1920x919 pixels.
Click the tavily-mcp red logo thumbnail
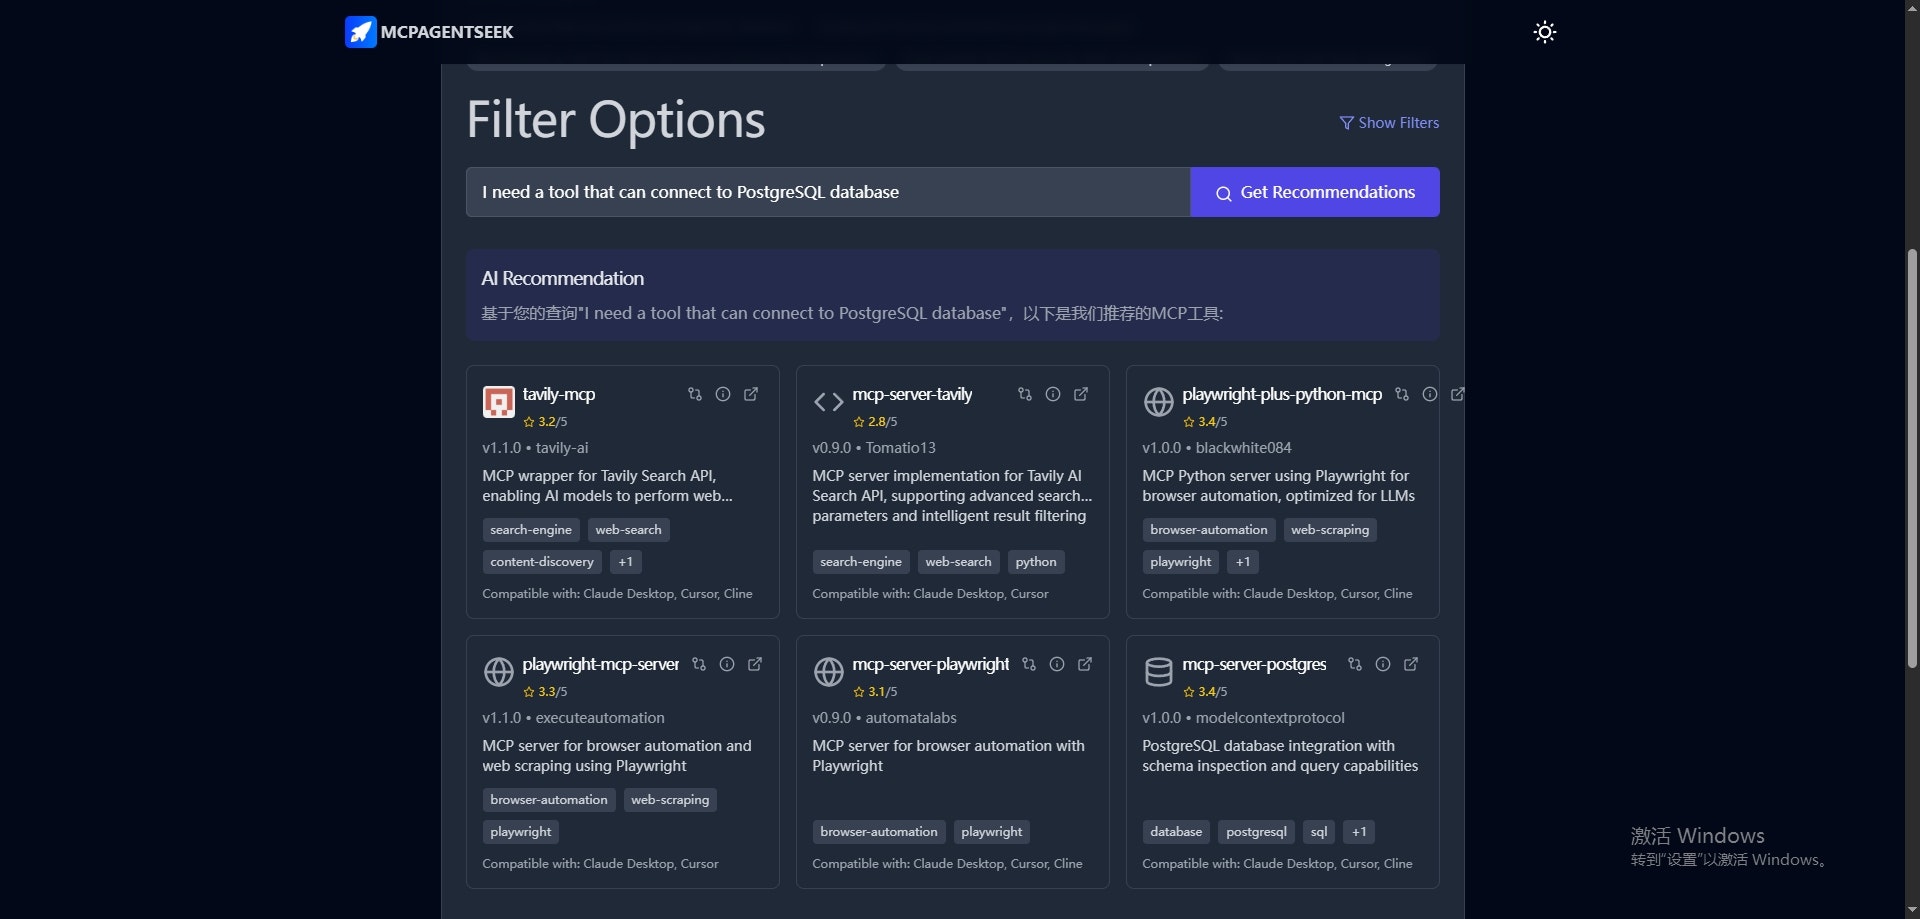click(498, 402)
